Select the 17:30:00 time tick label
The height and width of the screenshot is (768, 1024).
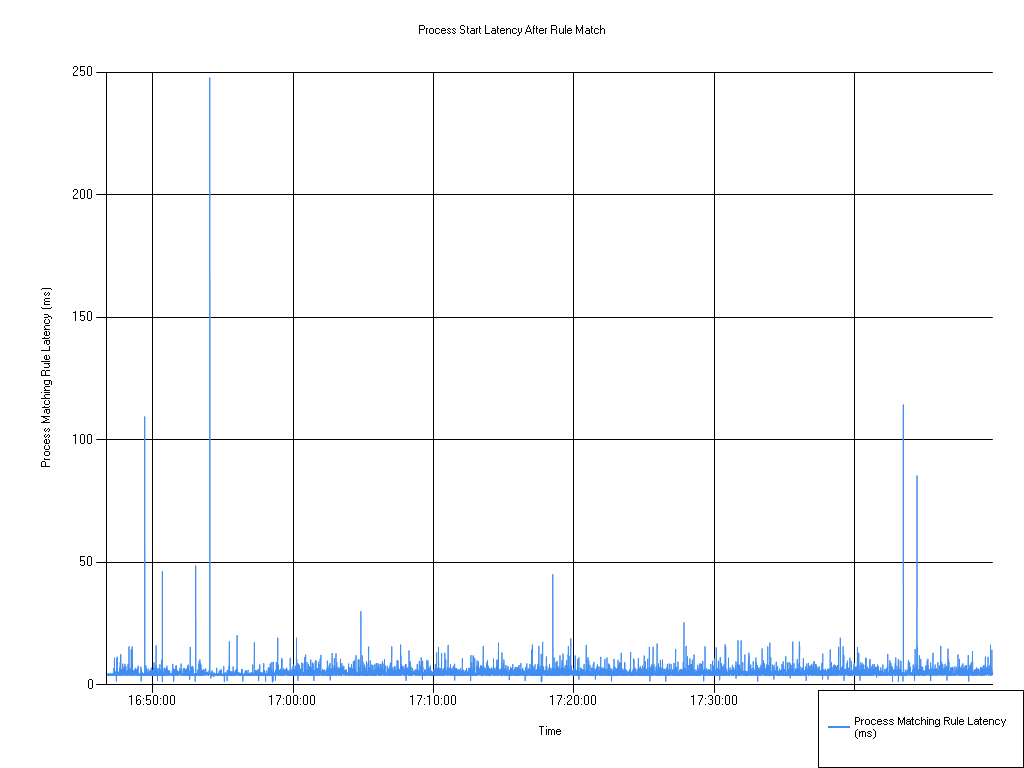[717, 700]
